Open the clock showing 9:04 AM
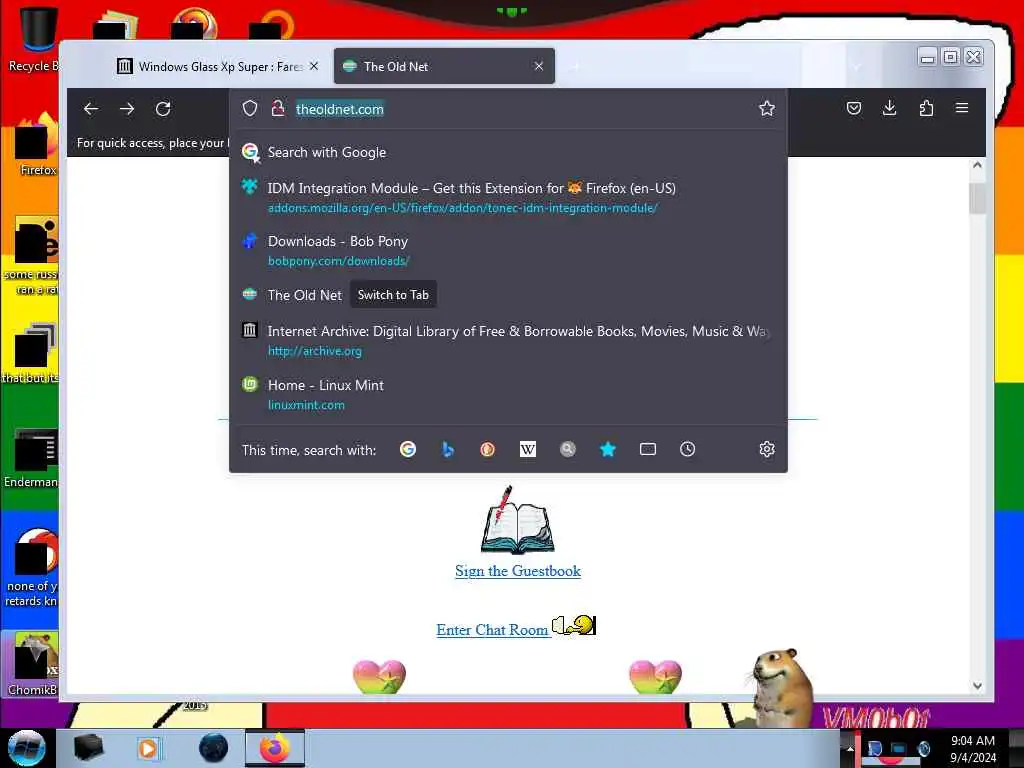The width and height of the screenshot is (1024, 768). 973,749
